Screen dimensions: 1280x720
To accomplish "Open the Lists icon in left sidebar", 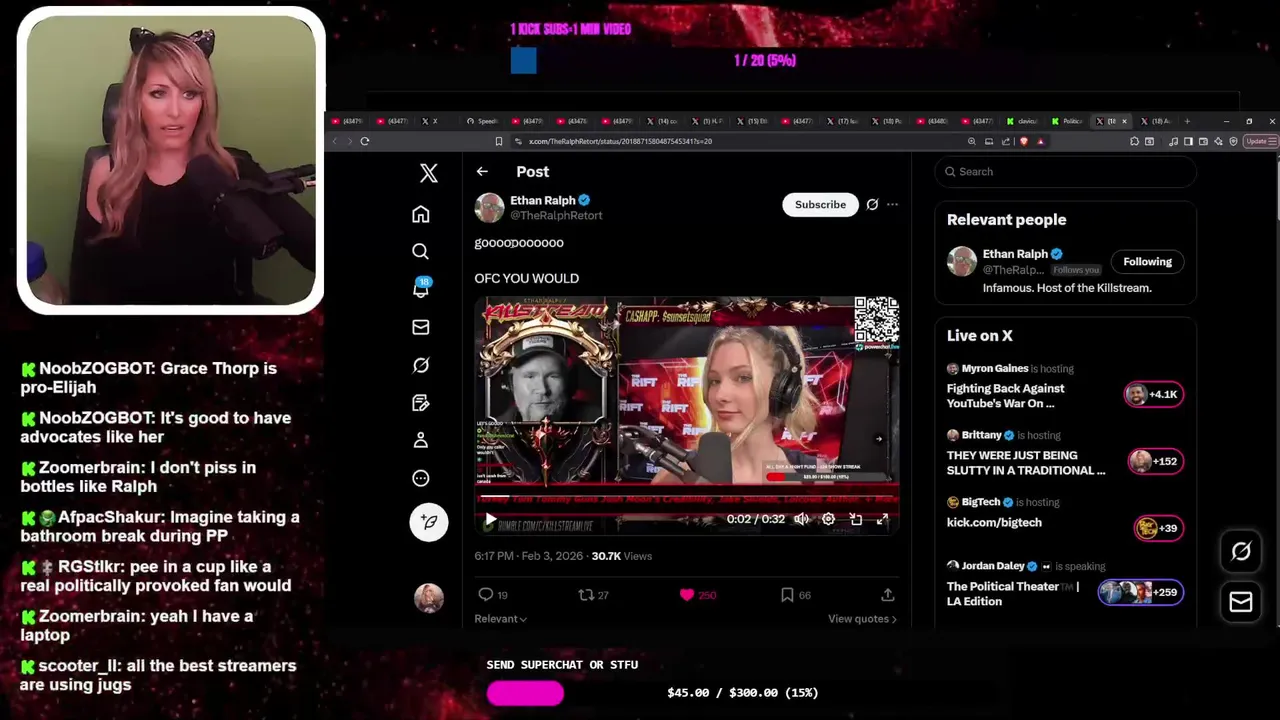I will [421, 403].
